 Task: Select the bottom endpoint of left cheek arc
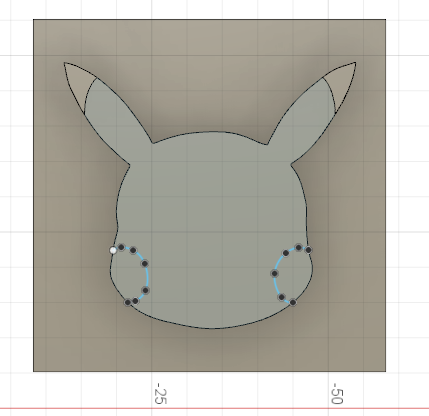127,302
